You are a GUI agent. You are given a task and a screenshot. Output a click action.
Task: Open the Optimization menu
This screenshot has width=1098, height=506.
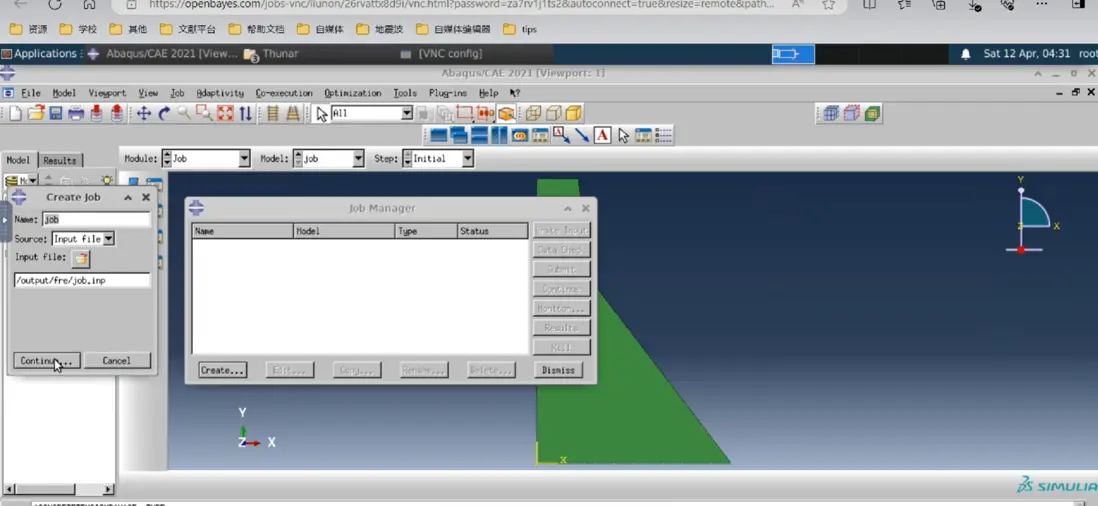click(x=353, y=93)
